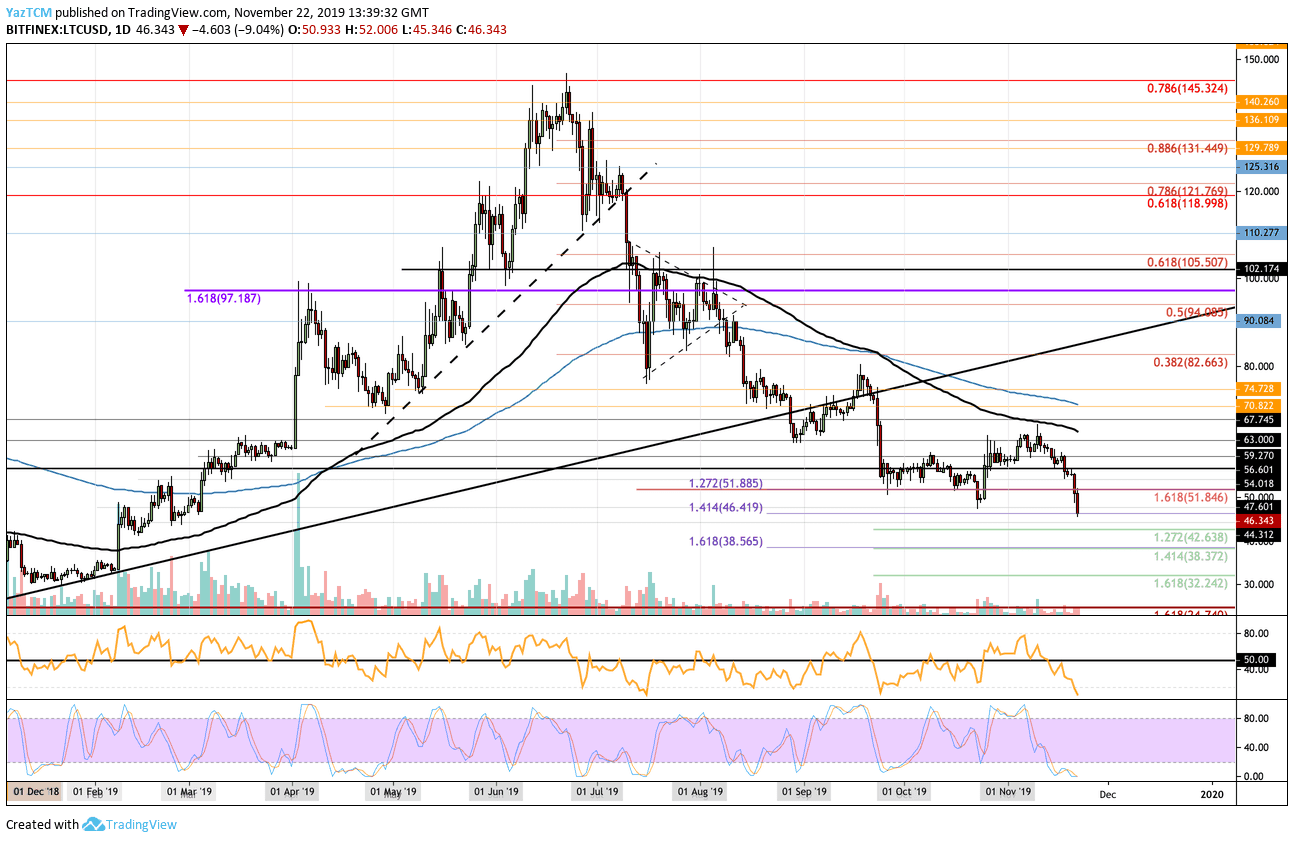Click the 0.618(105.507) Fibonacci label
This screenshot has height=842, width=1294.
coord(1189,262)
